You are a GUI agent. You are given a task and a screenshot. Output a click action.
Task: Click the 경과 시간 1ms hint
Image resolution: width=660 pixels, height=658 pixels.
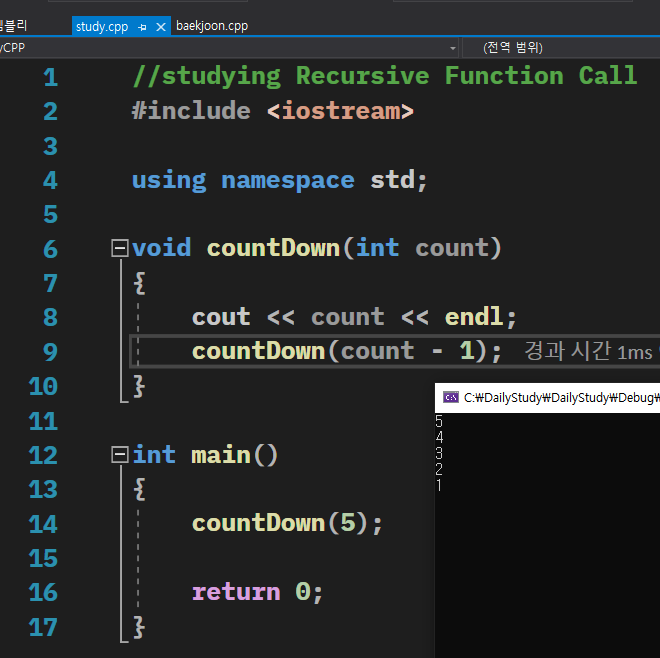[588, 351]
